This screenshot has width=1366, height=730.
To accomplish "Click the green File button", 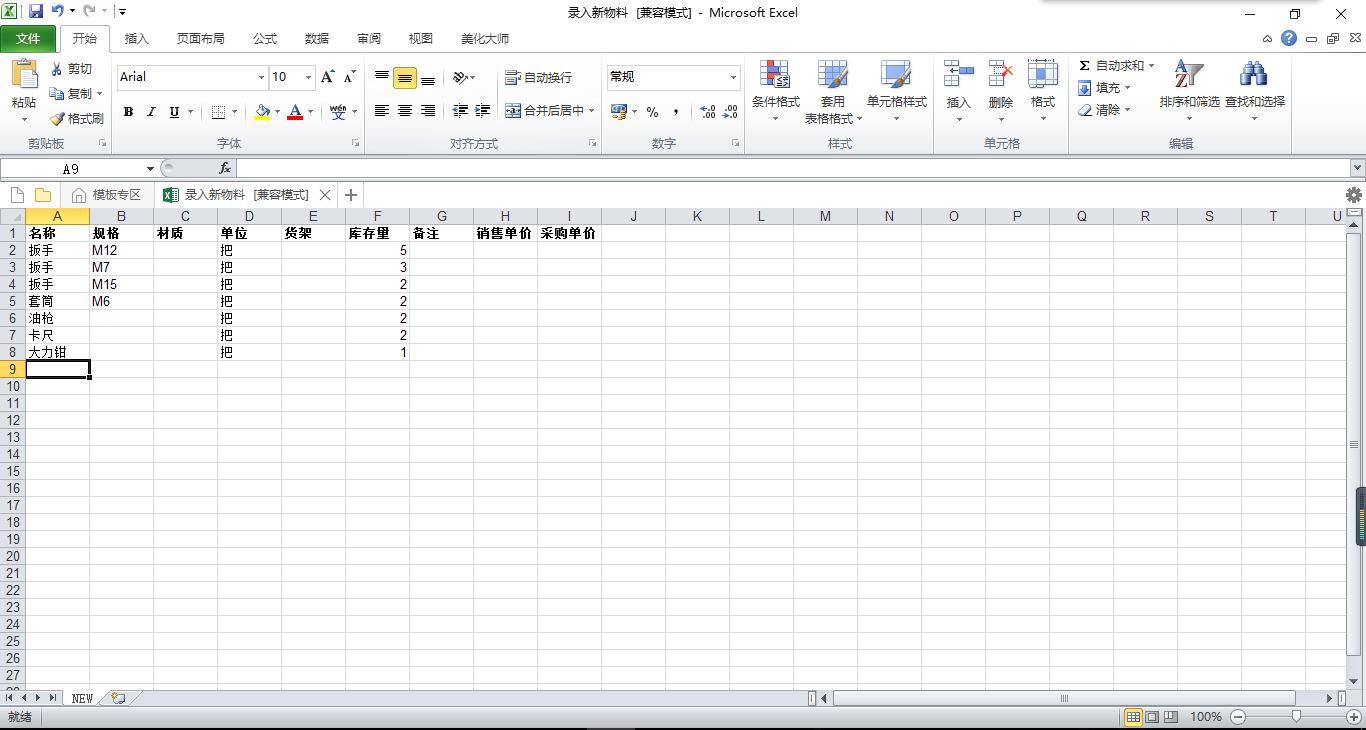I will click(x=29, y=39).
